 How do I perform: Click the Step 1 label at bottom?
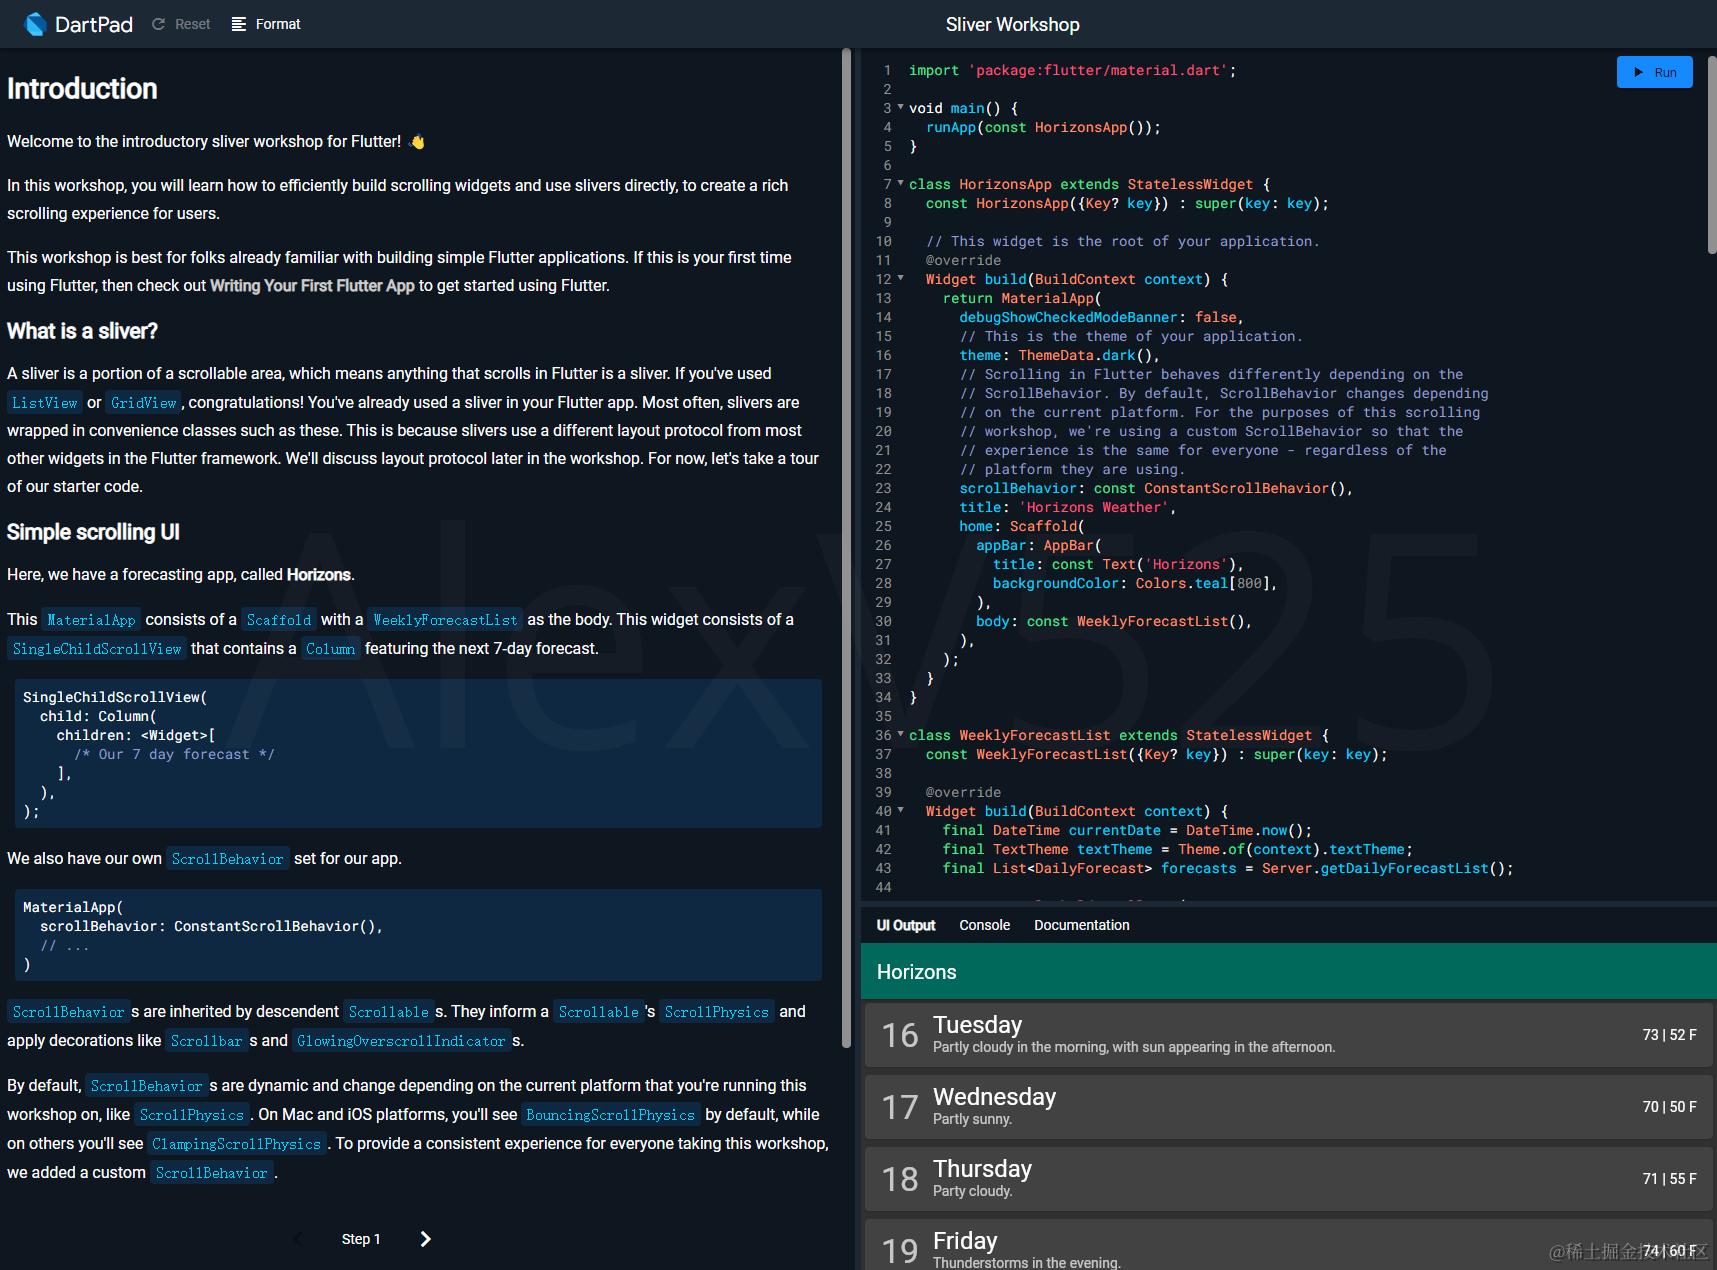point(361,1238)
